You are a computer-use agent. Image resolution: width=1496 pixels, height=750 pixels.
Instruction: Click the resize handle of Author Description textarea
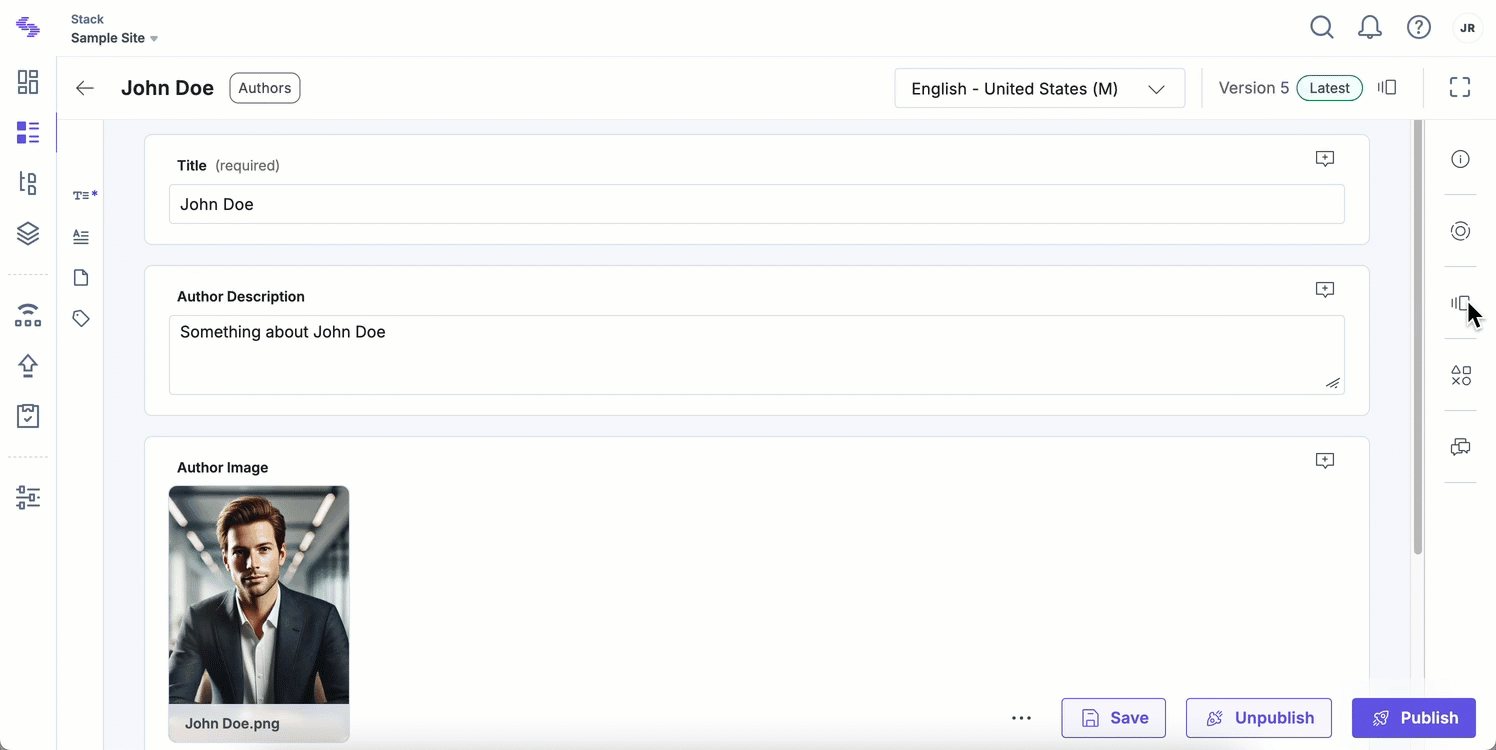pos(1333,383)
